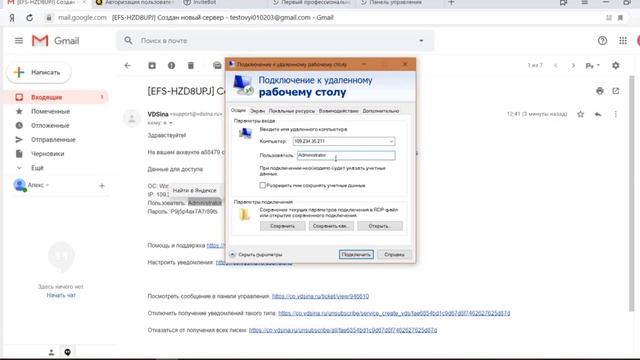Delete the open email with trash icon
Screen dimensions: 640x360
click(x=191, y=65)
